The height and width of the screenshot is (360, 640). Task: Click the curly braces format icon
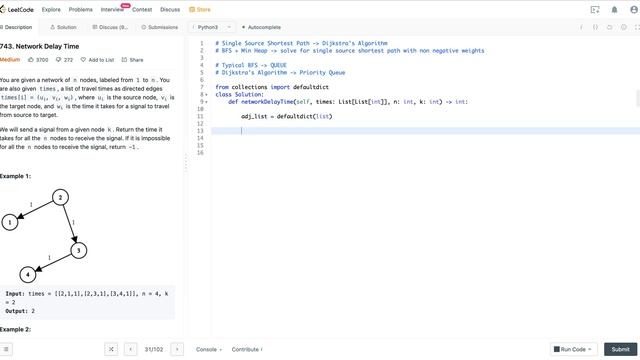click(x=595, y=27)
